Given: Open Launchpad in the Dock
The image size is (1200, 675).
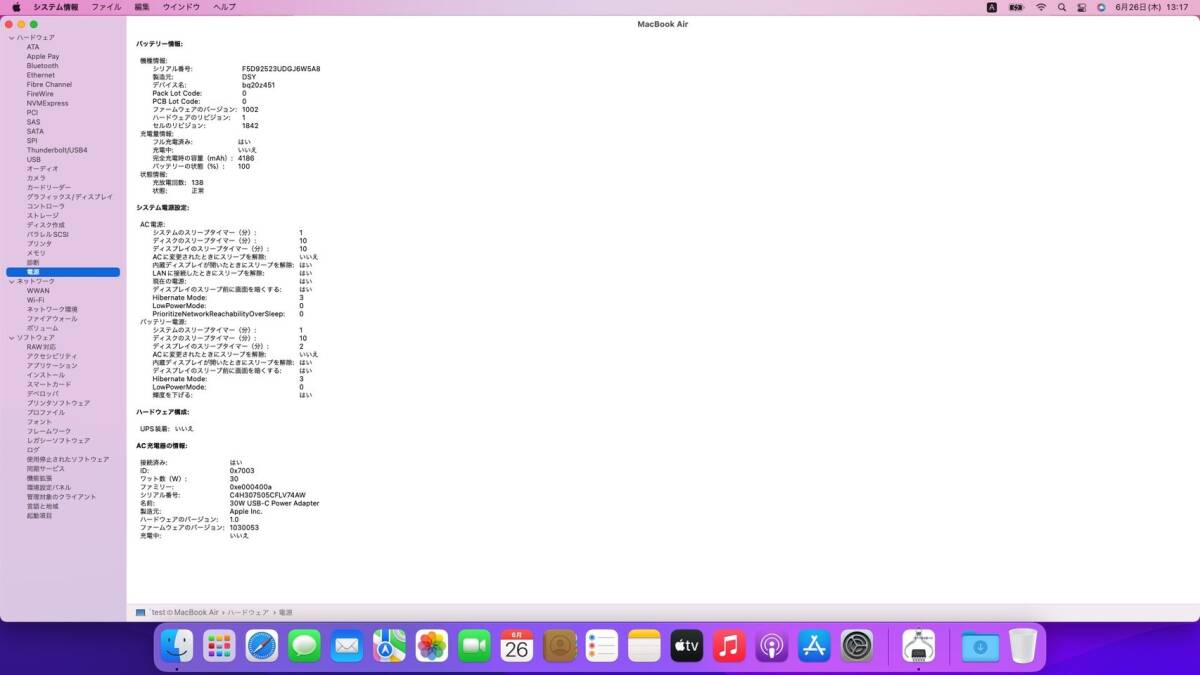Looking at the screenshot, I should (218, 647).
